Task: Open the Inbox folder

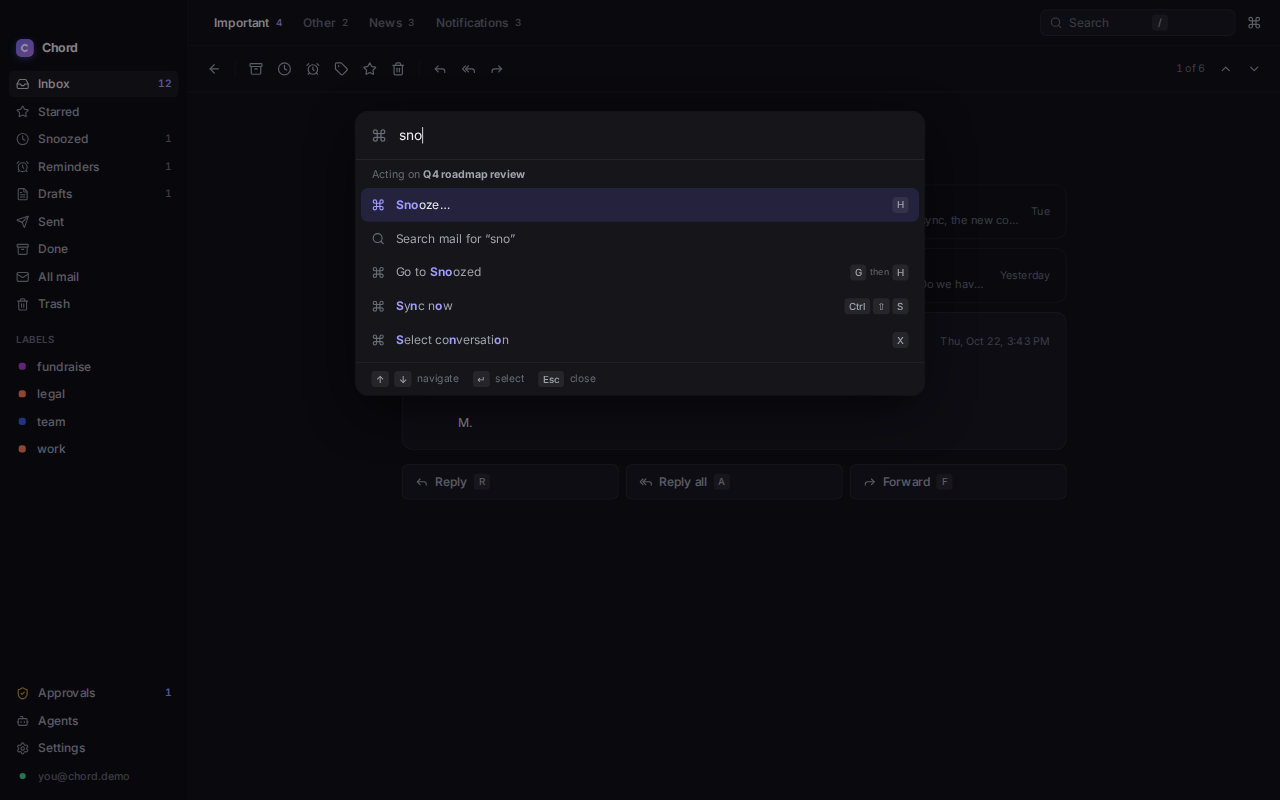Action: (94, 84)
